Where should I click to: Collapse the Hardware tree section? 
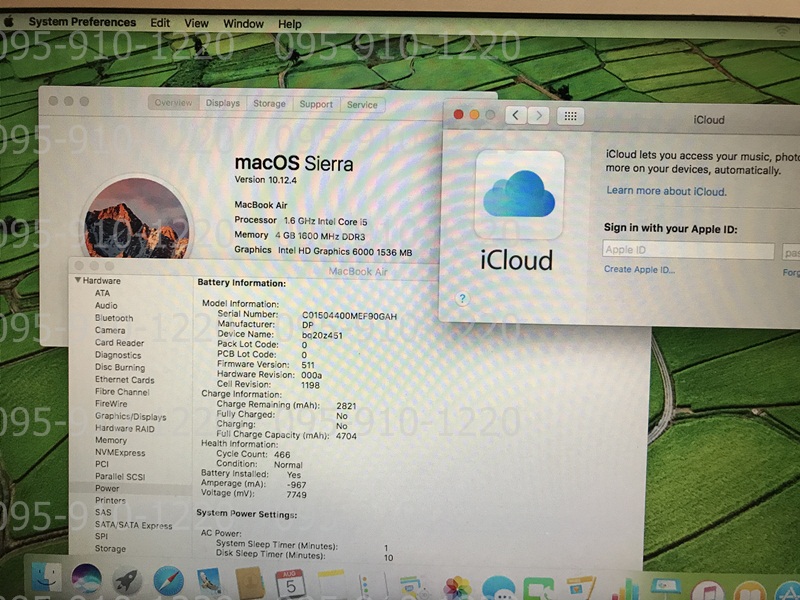point(78,280)
